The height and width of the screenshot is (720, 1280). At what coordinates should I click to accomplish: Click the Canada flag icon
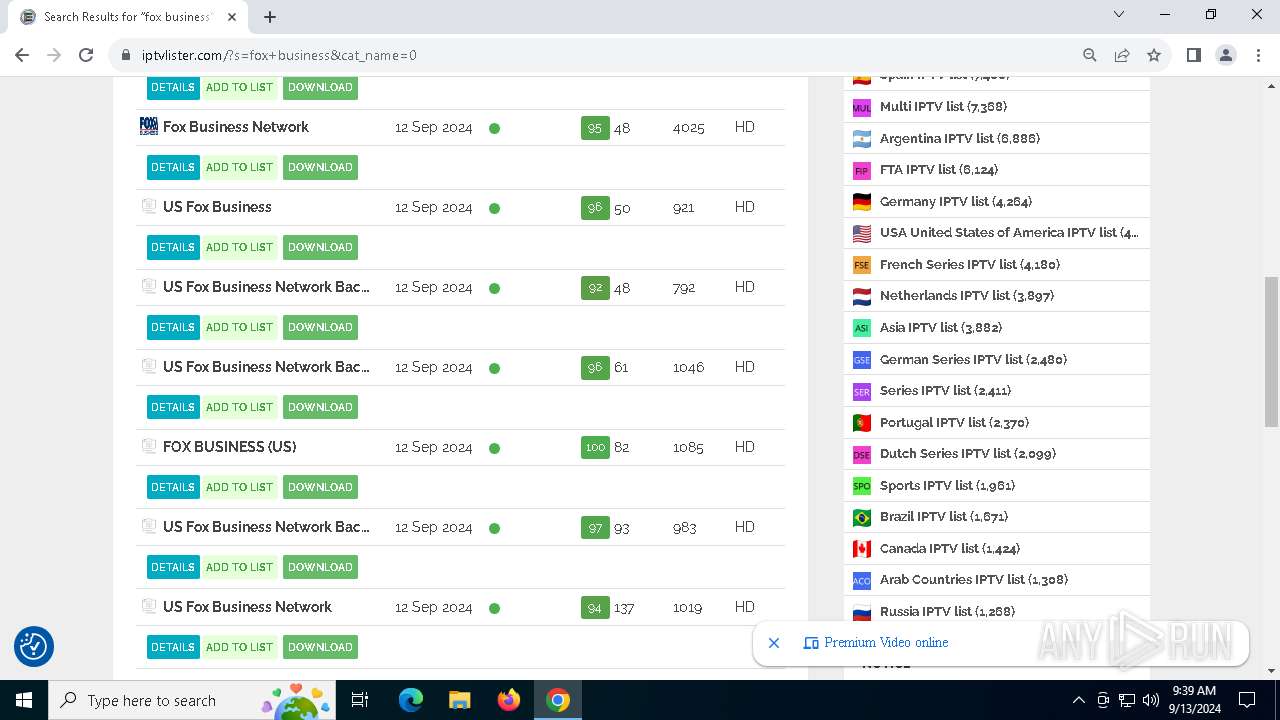point(862,549)
